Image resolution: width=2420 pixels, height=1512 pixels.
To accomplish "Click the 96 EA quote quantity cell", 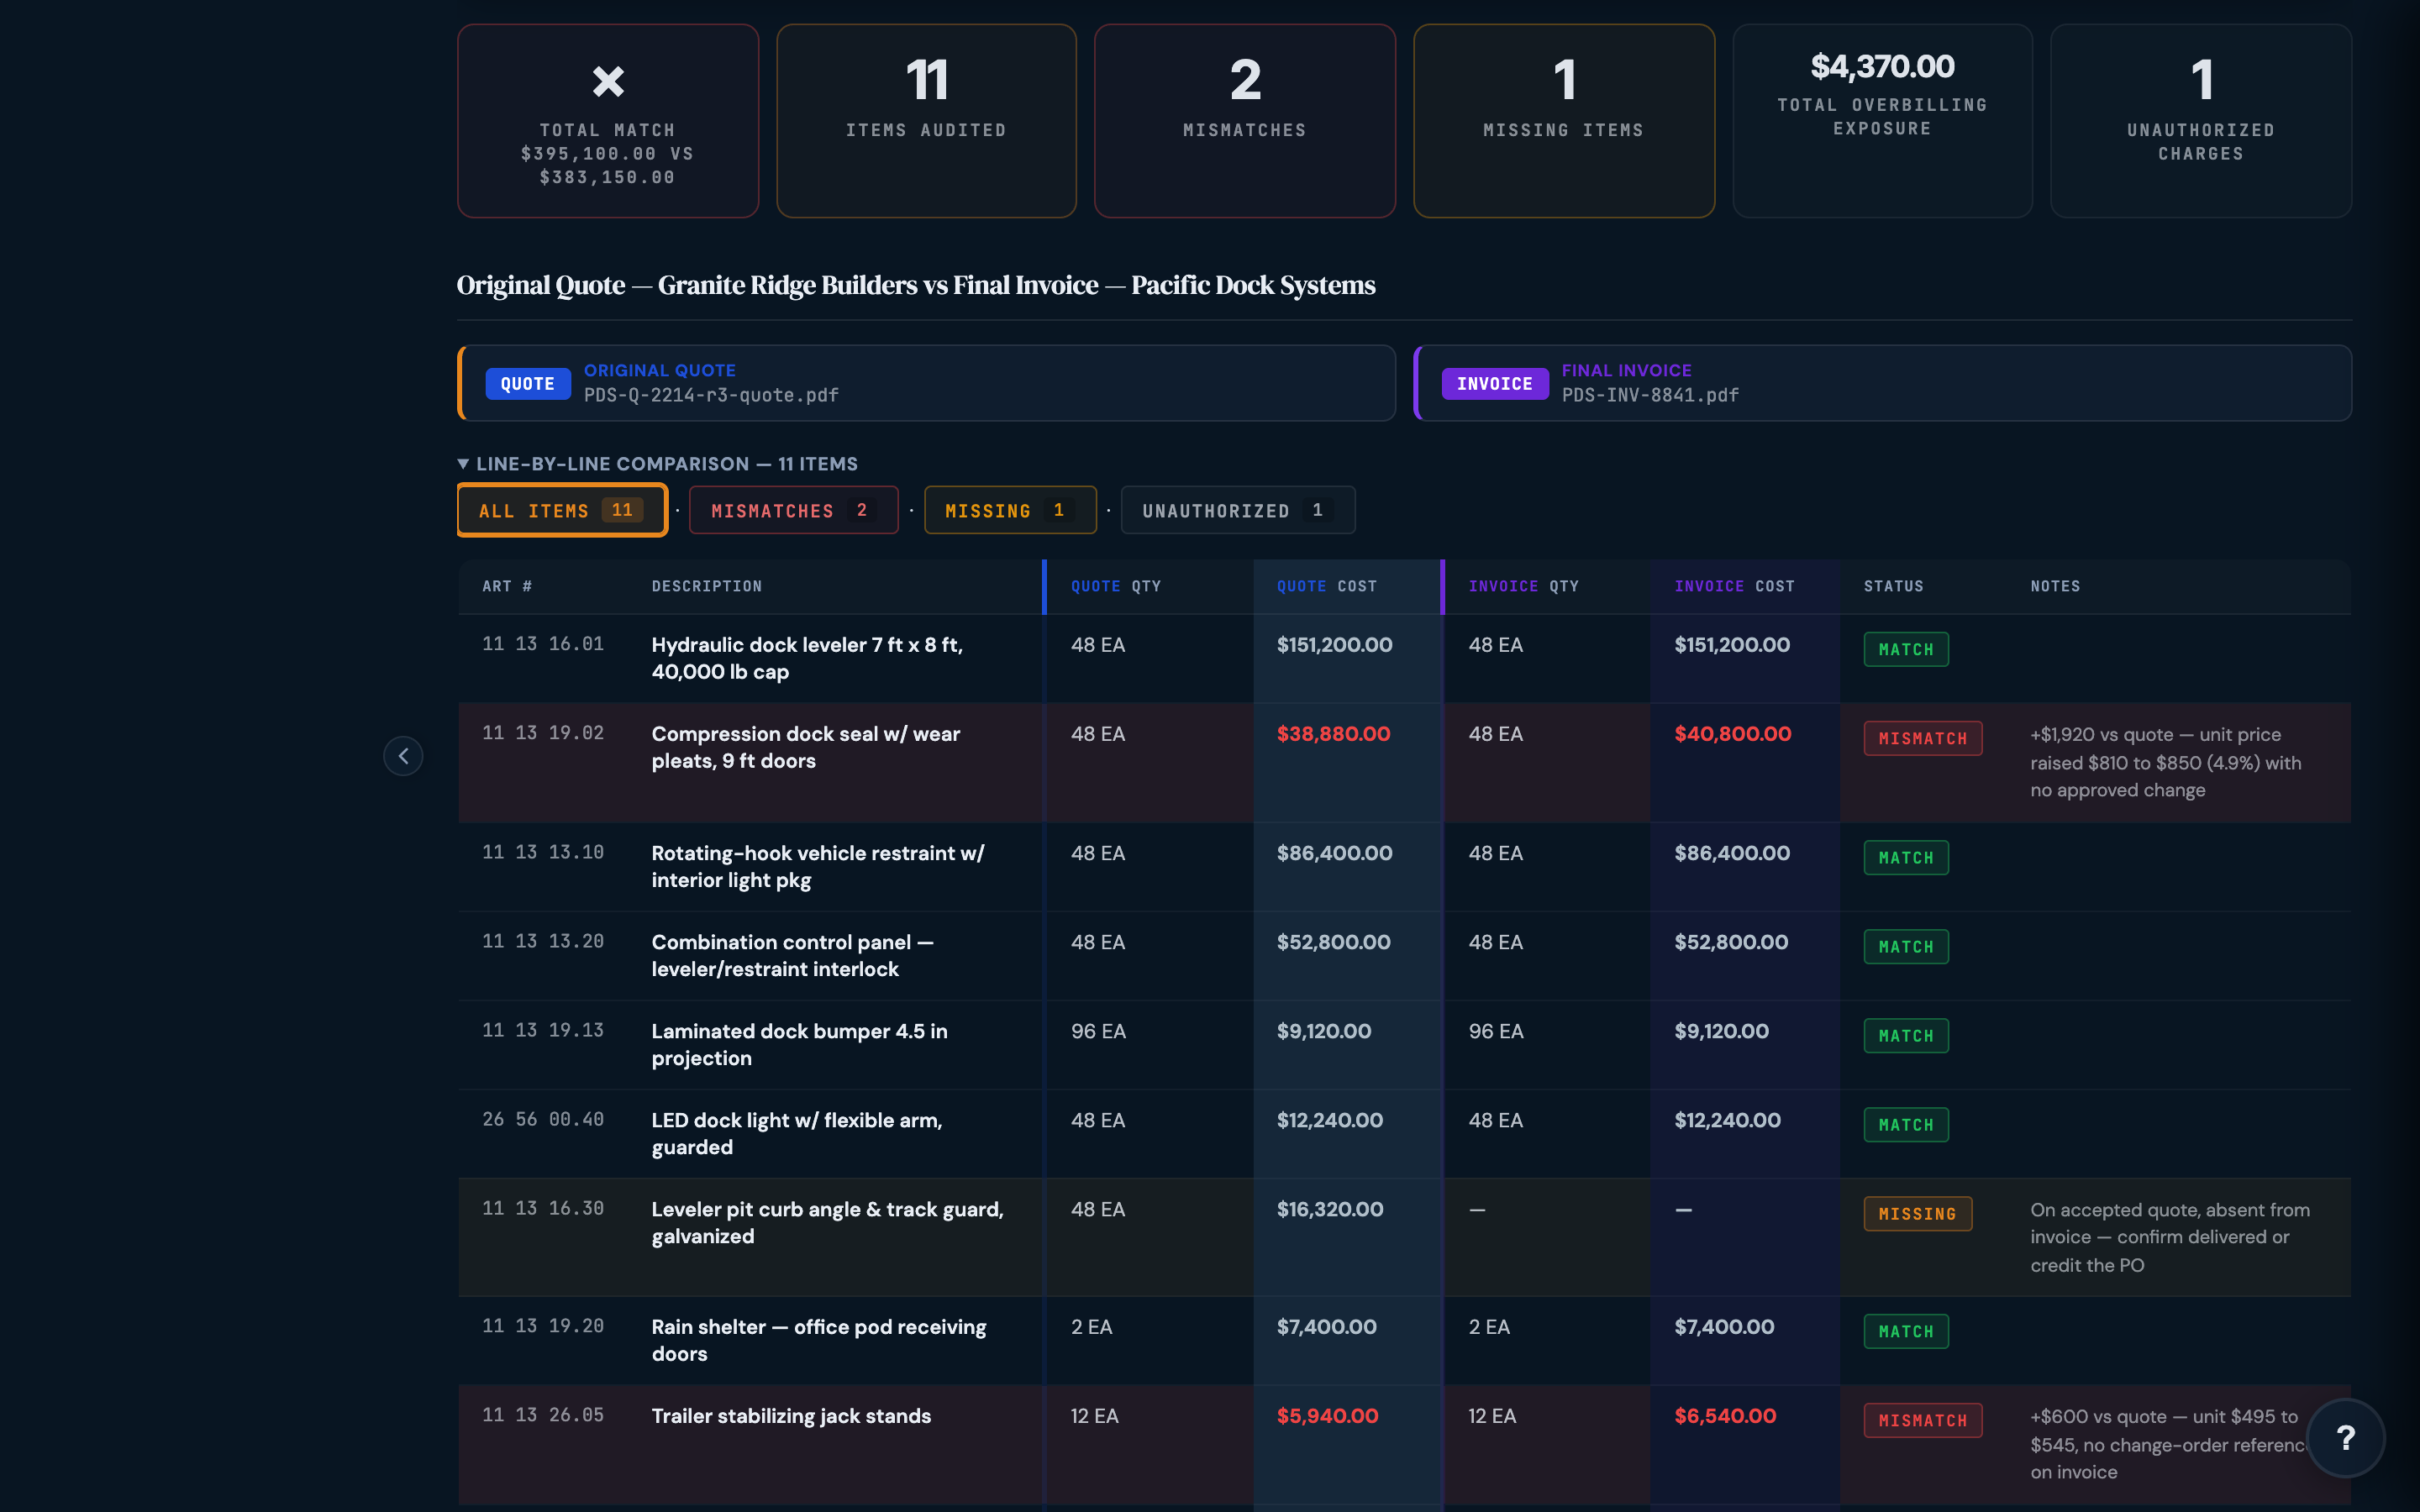I will [x=1098, y=1032].
